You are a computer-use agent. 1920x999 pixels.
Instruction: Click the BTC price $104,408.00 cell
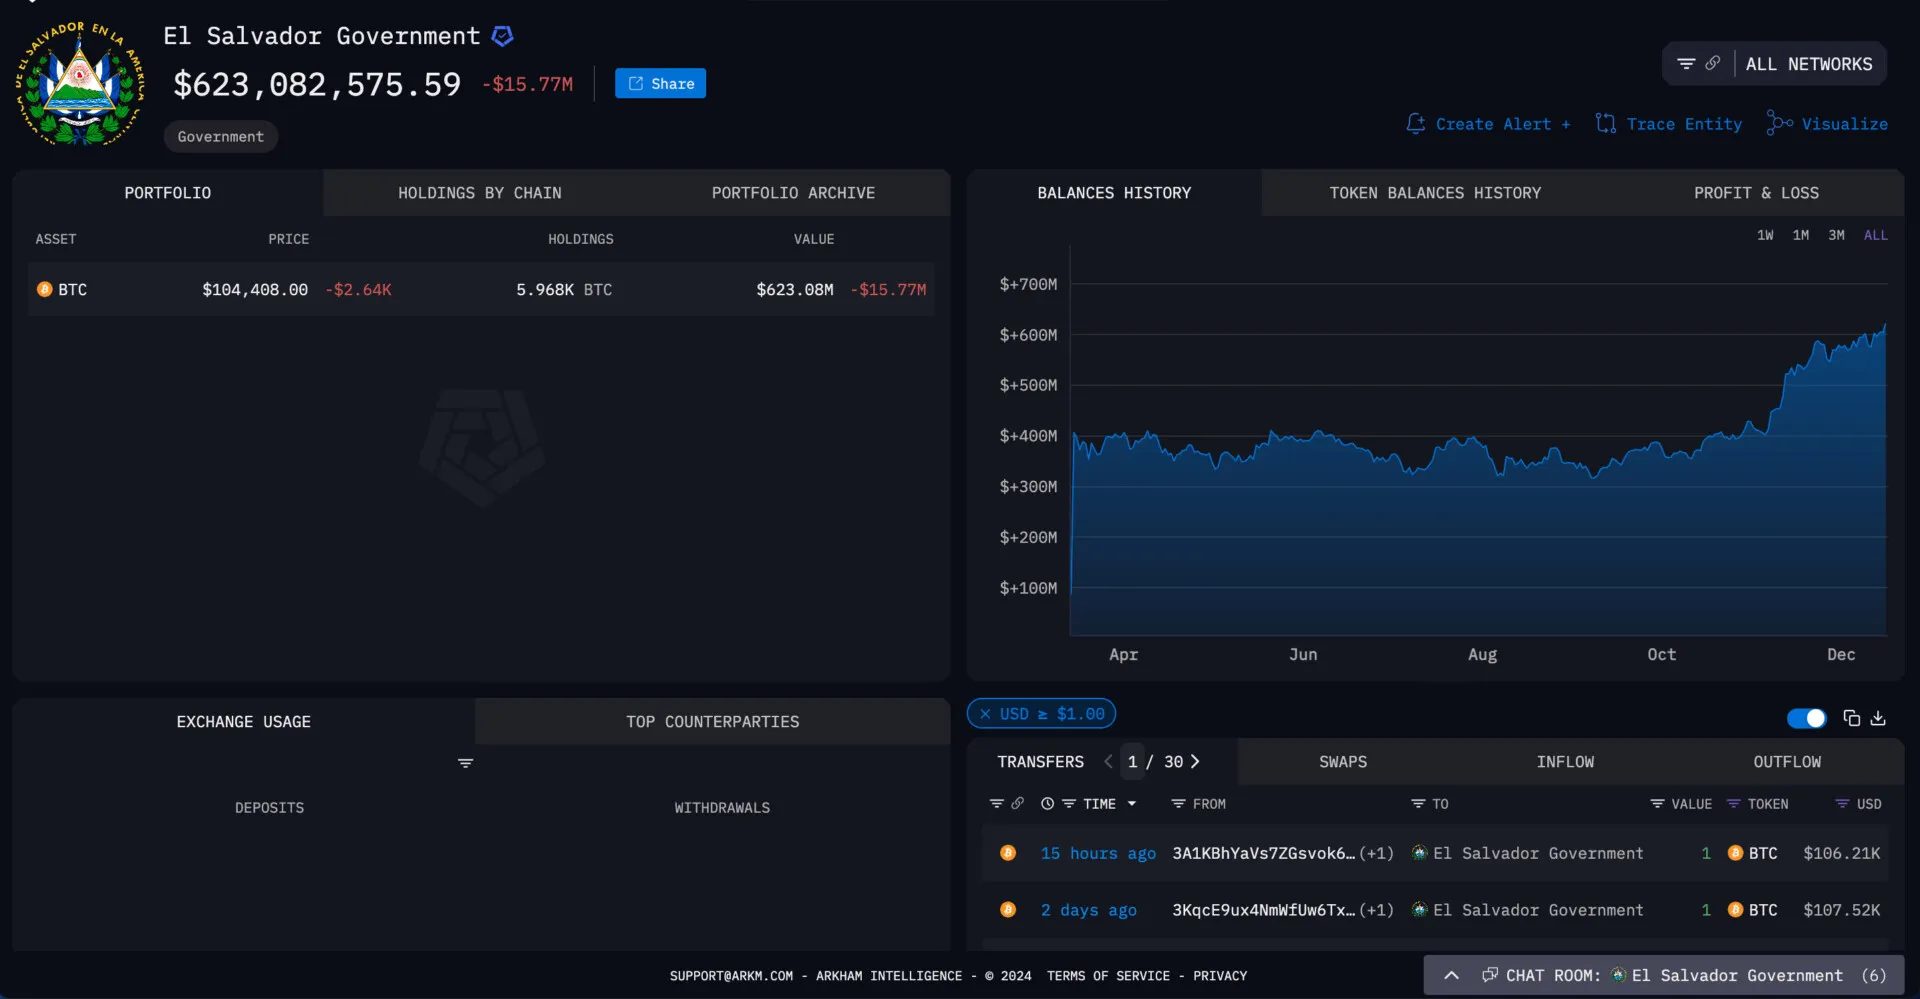click(x=255, y=290)
